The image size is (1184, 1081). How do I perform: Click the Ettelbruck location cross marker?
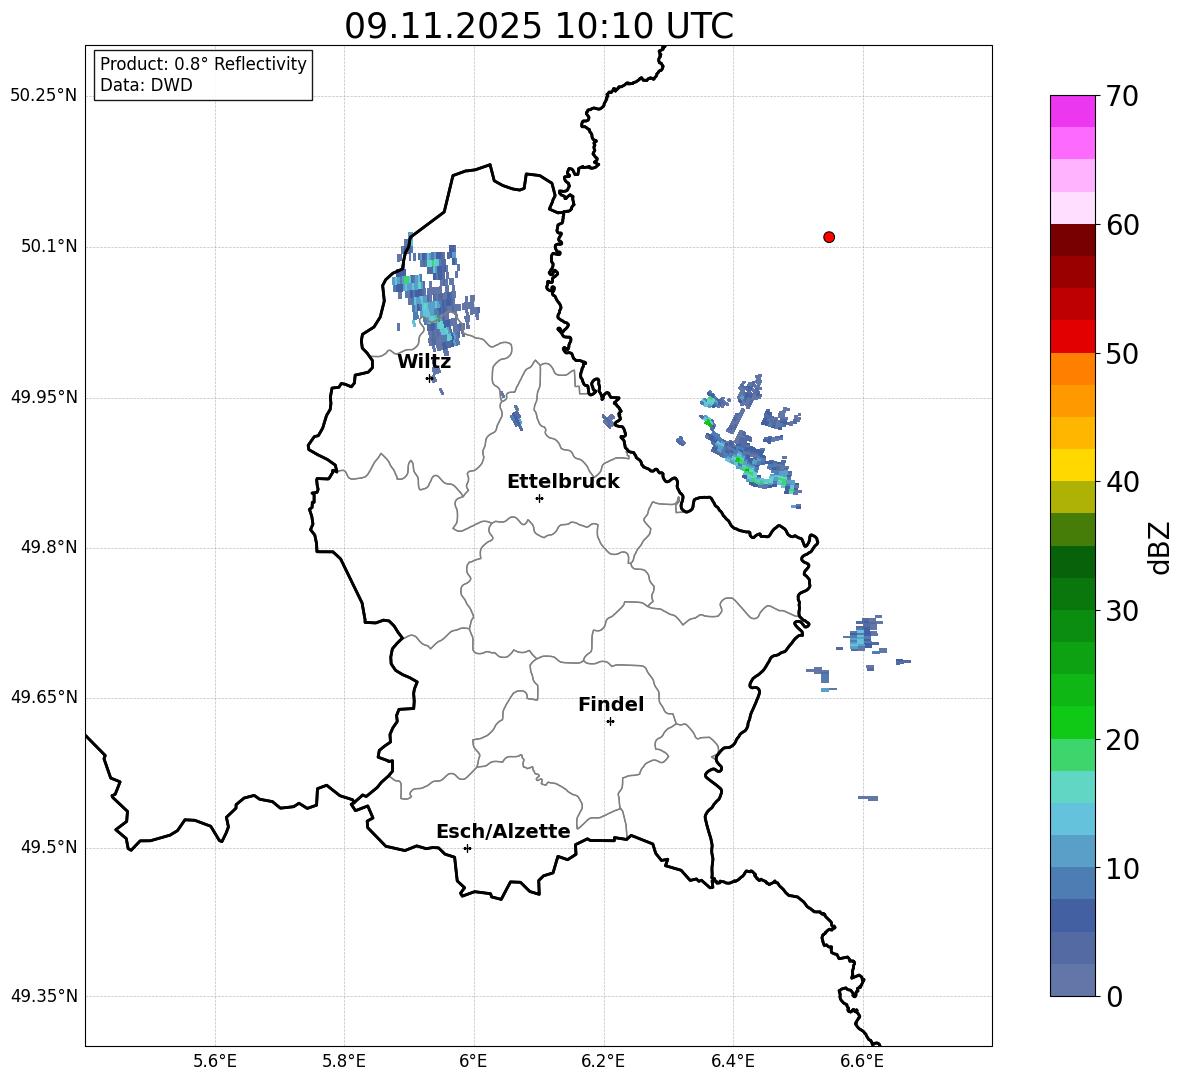pos(539,498)
